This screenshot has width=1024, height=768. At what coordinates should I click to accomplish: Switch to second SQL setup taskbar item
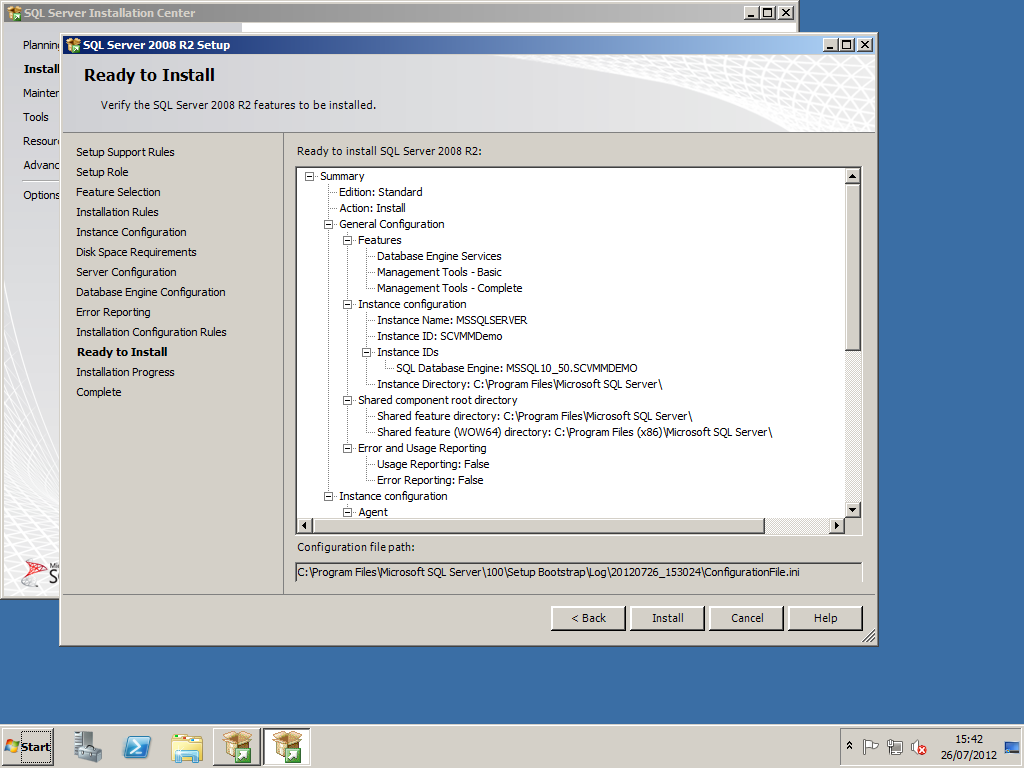point(287,746)
